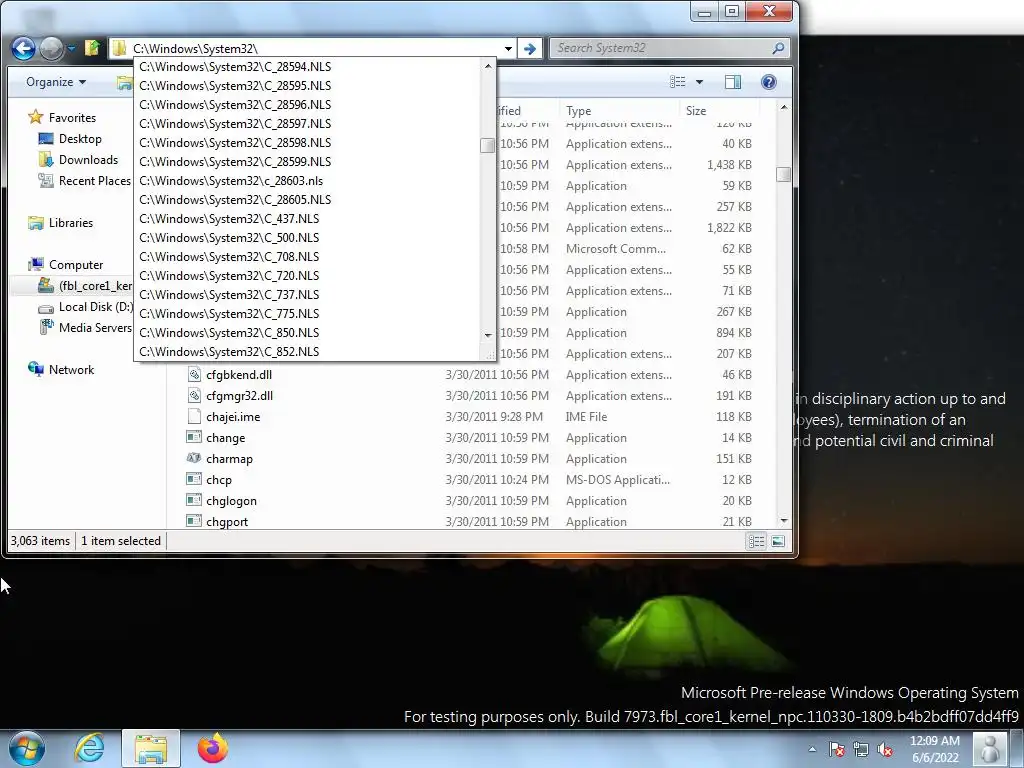The height and width of the screenshot is (768, 1024).
Task: Choose C_775.NLS autocomplete suggestion
Action: 307,313
